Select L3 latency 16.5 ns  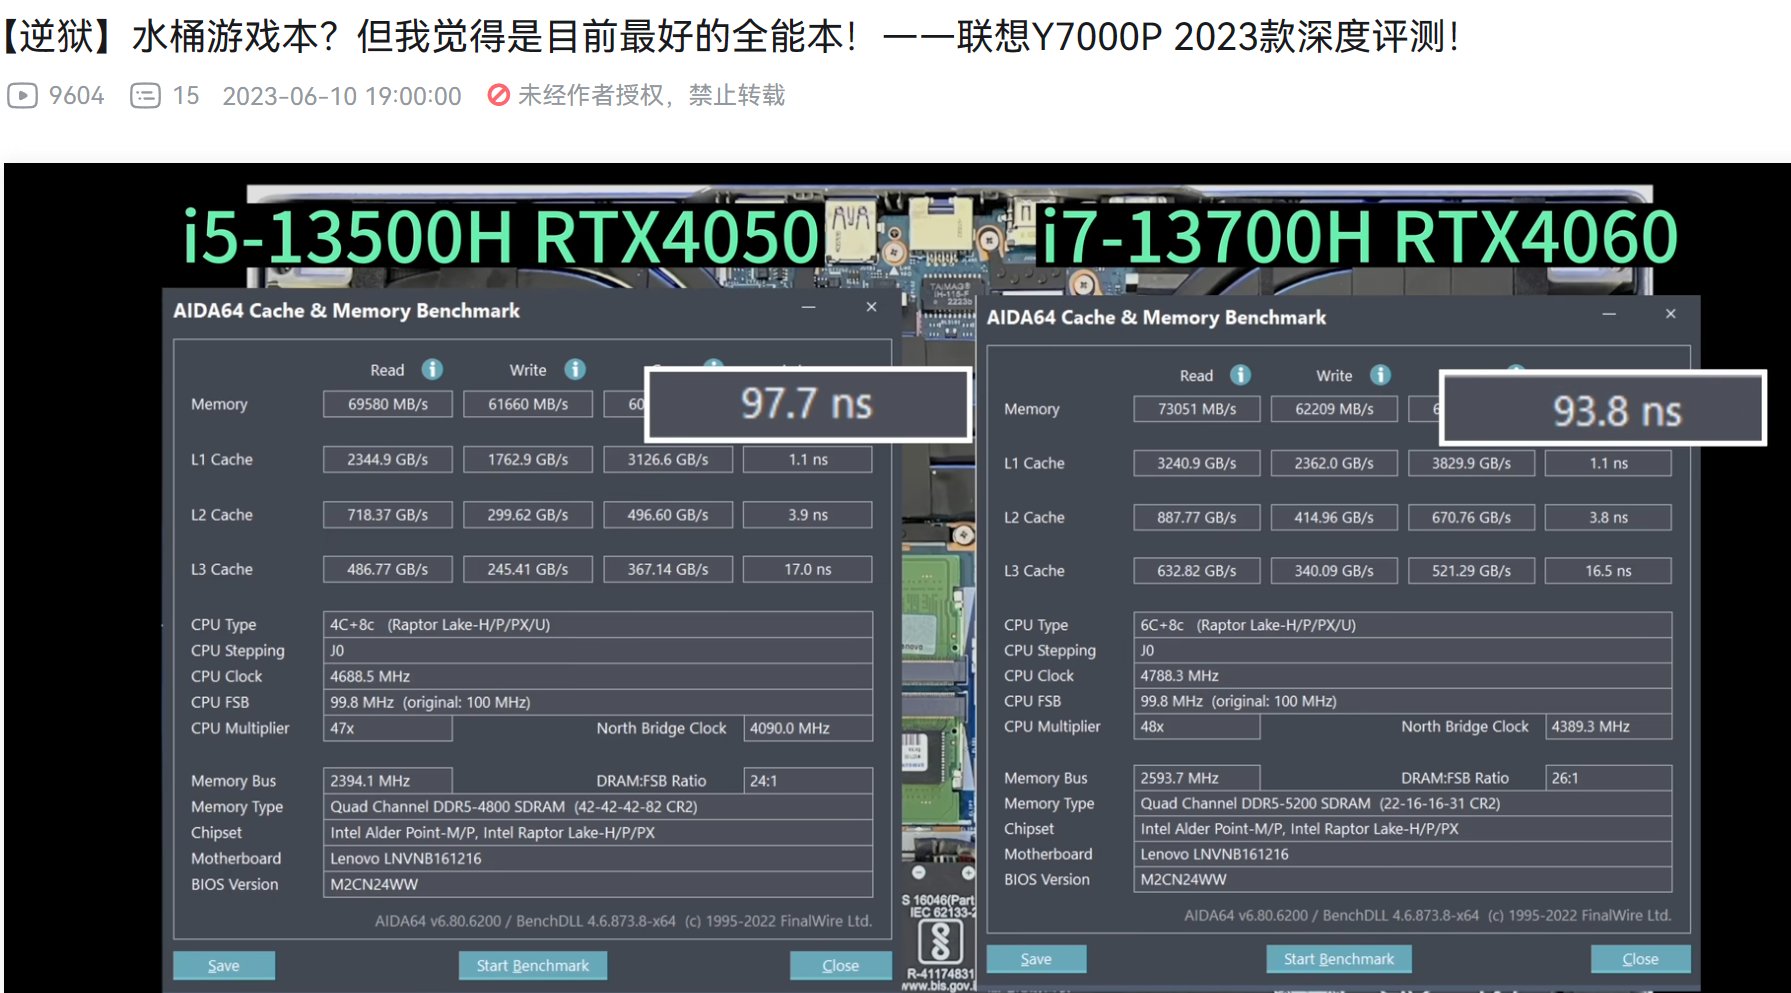1608,571
